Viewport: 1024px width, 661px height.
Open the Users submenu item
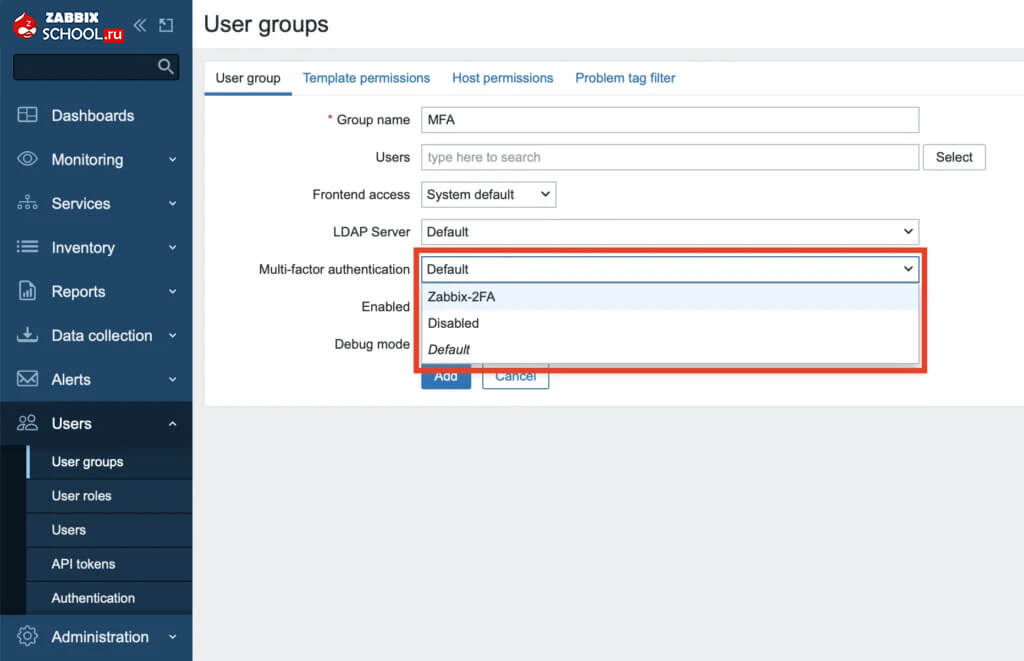pyautogui.click(x=108, y=530)
